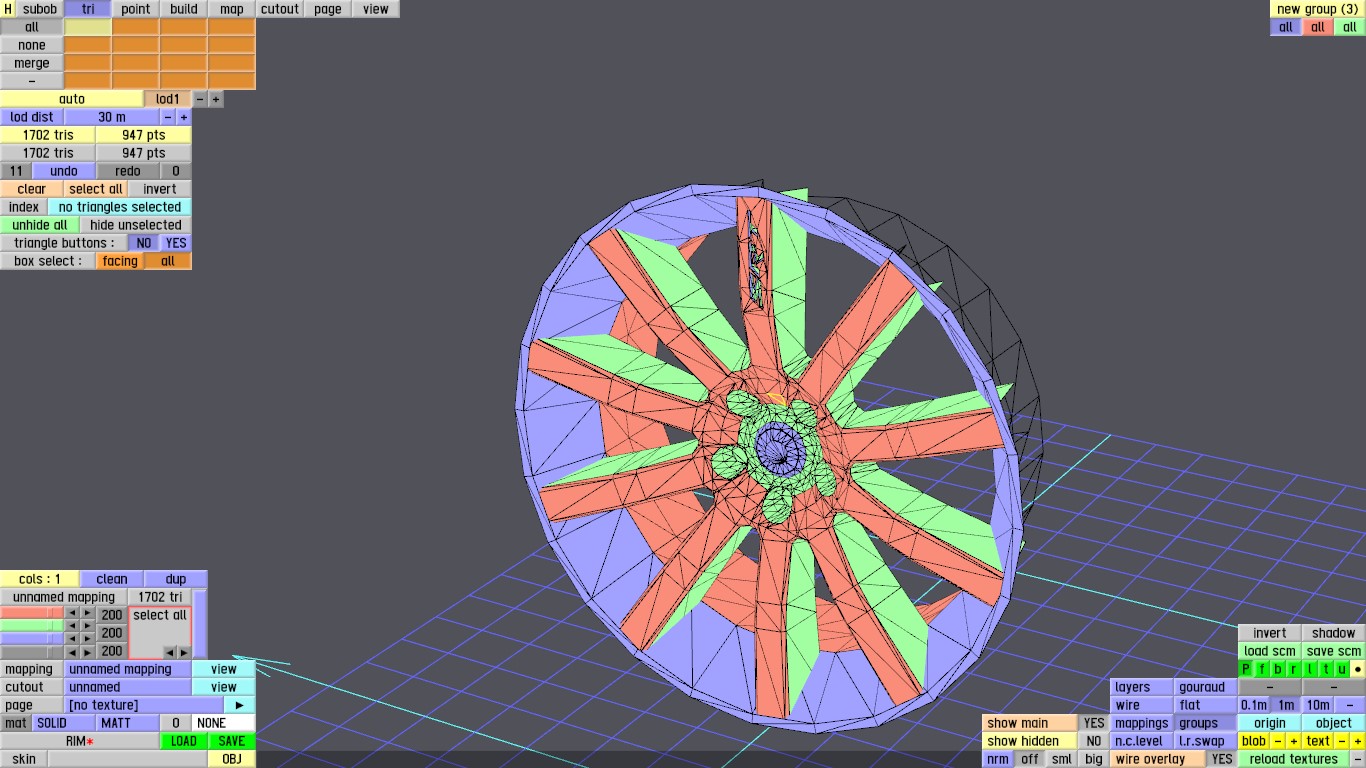Click the skin name field
The height and width of the screenshot is (768, 1366).
tap(128, 759)
